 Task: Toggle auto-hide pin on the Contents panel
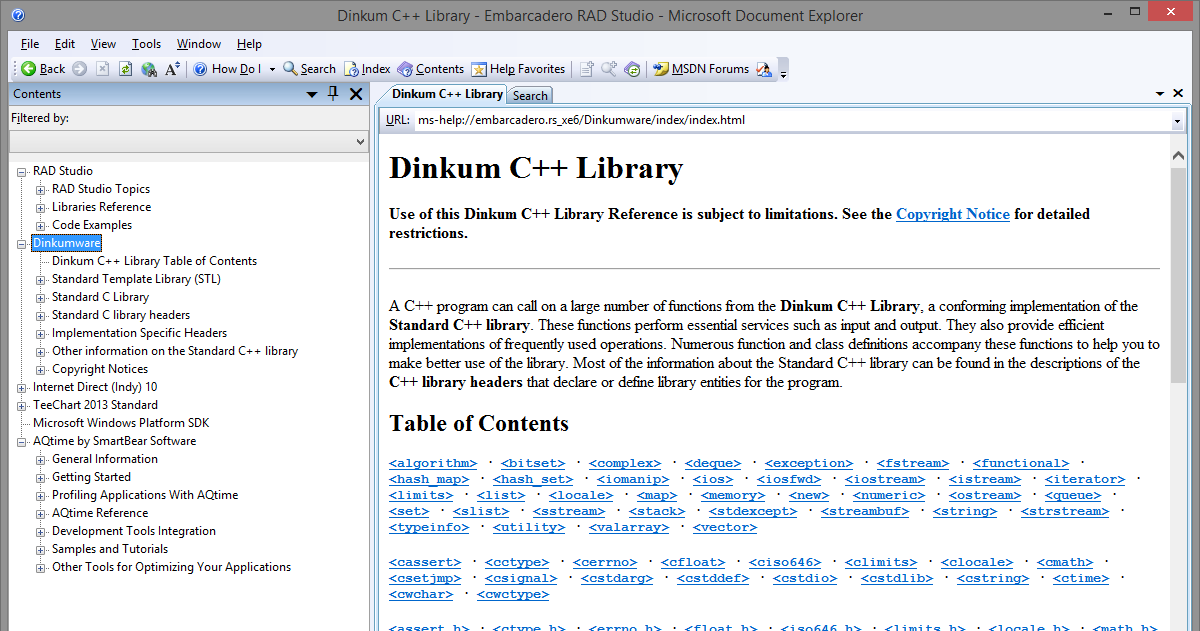pyautogui.click(x=334, y=94)
